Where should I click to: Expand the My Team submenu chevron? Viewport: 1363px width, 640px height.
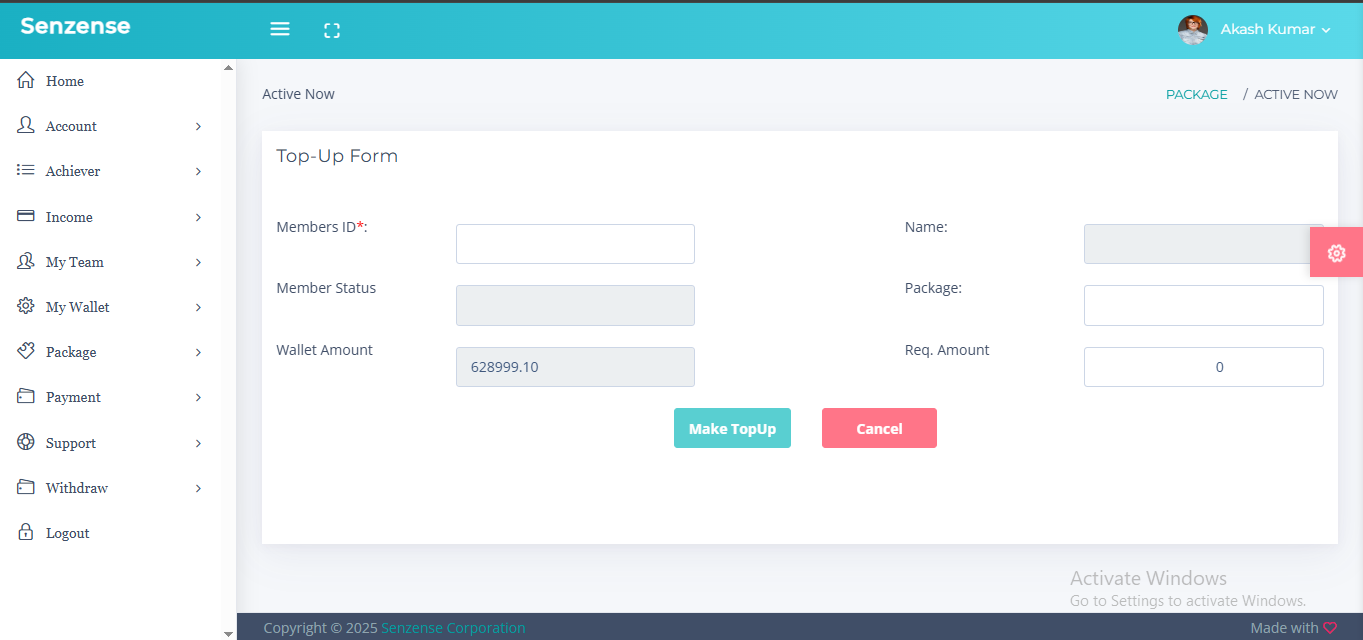coord(198,262)
